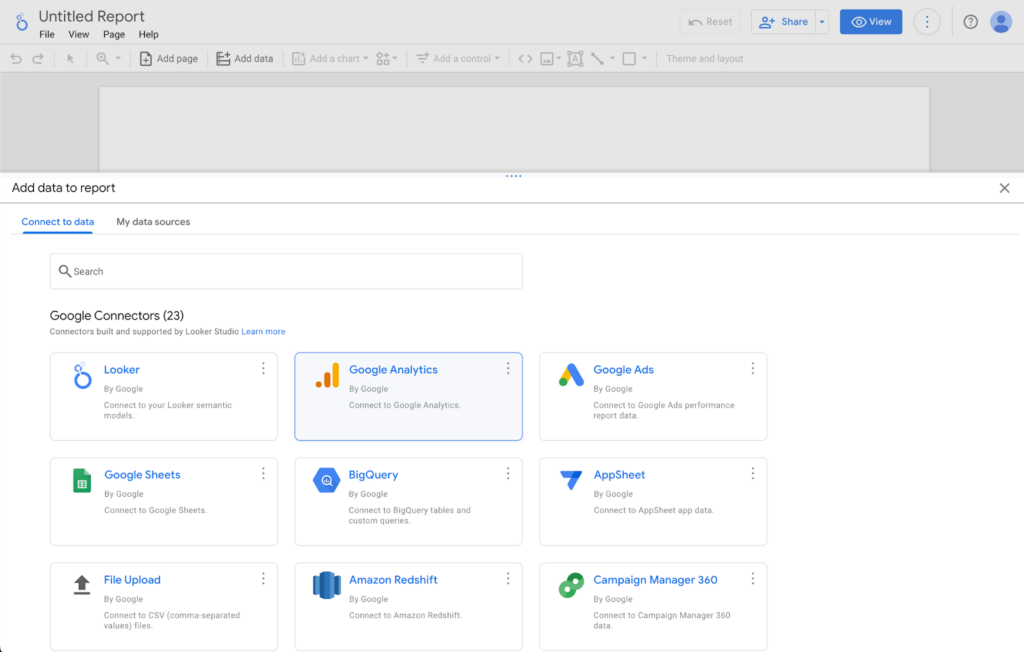Screen dimensions: 1024x652
Task: Open the Help menu
Action: click(x=148, y=35)
